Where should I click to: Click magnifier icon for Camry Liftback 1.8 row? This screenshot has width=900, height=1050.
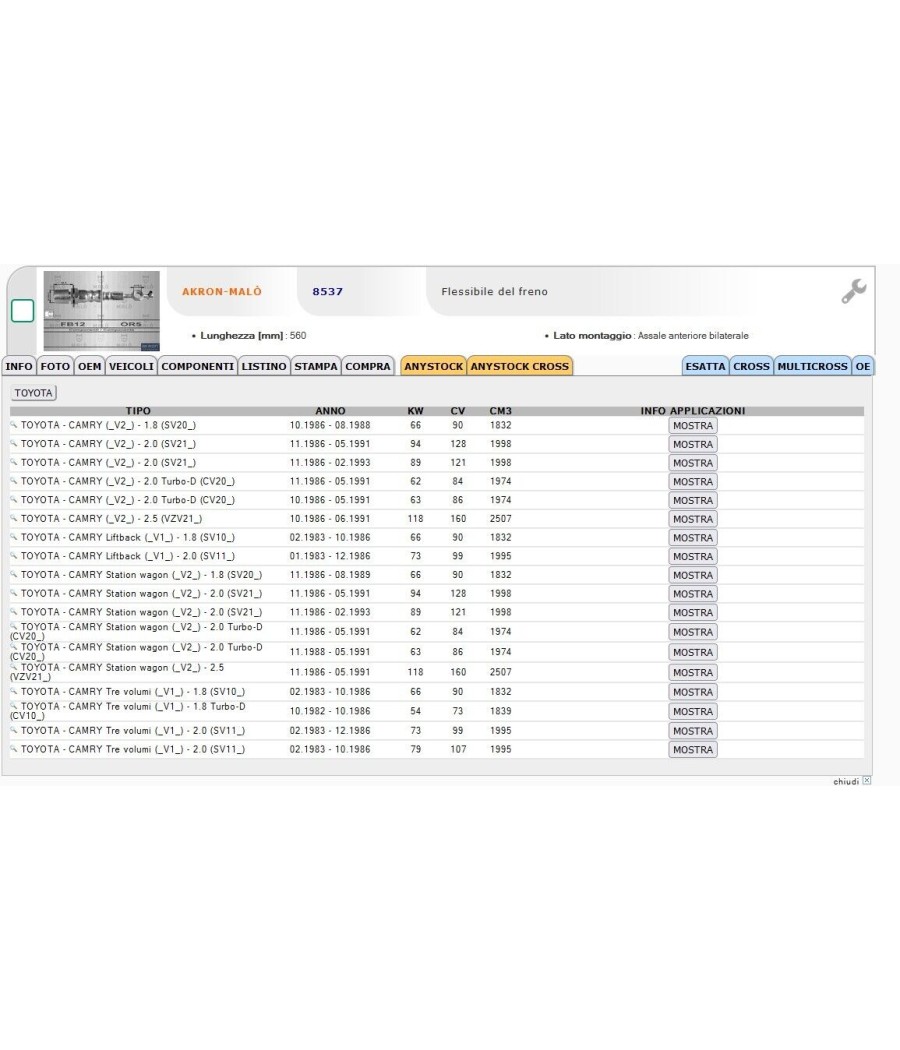tap(13, 537)
